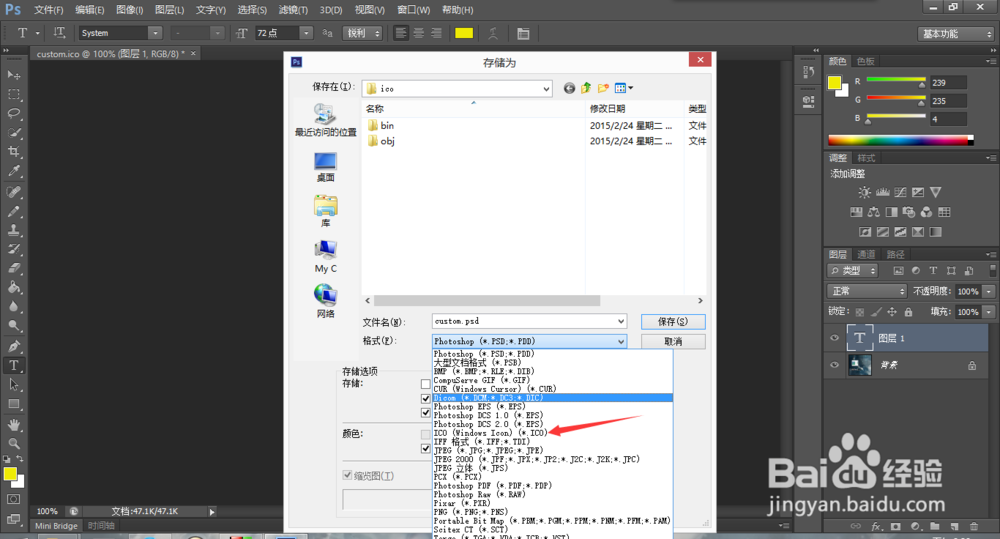Select the Brush tool
The width and height of the screenshot is (1000, 539).
[x=14, y=211]
